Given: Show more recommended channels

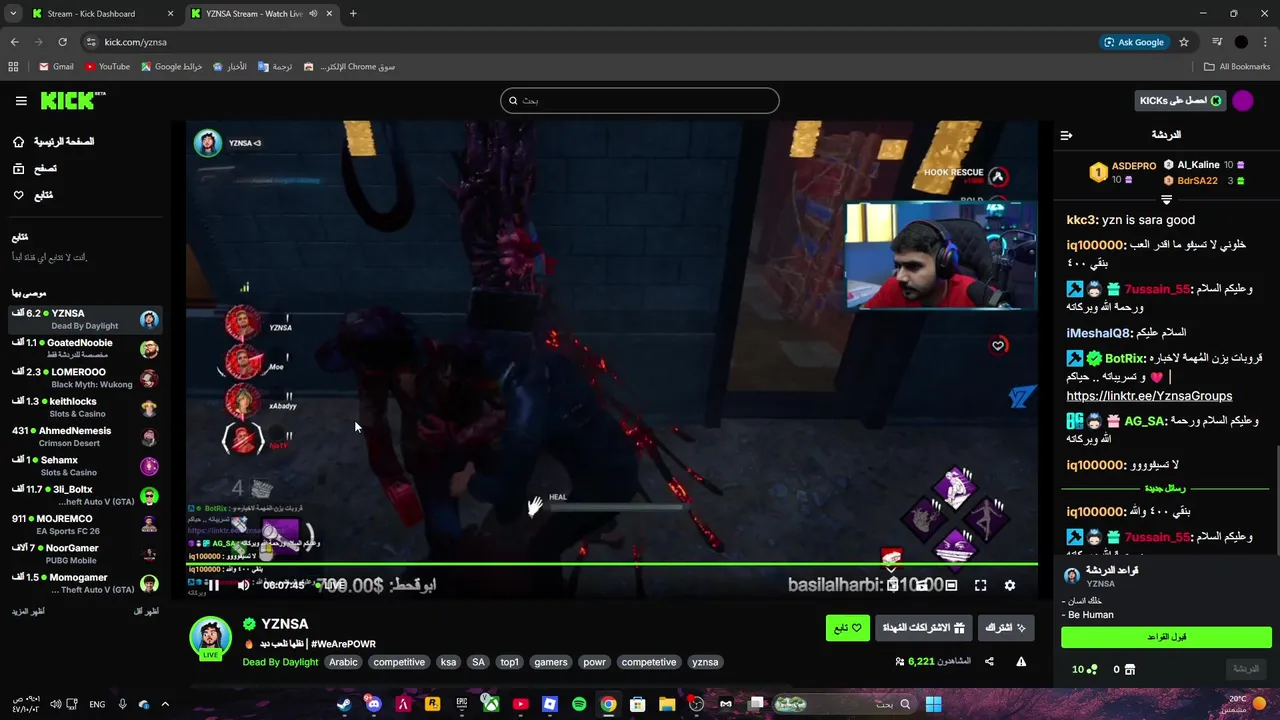Looking at the screenshot, I should pyautogui.click(x=29, y=611).
